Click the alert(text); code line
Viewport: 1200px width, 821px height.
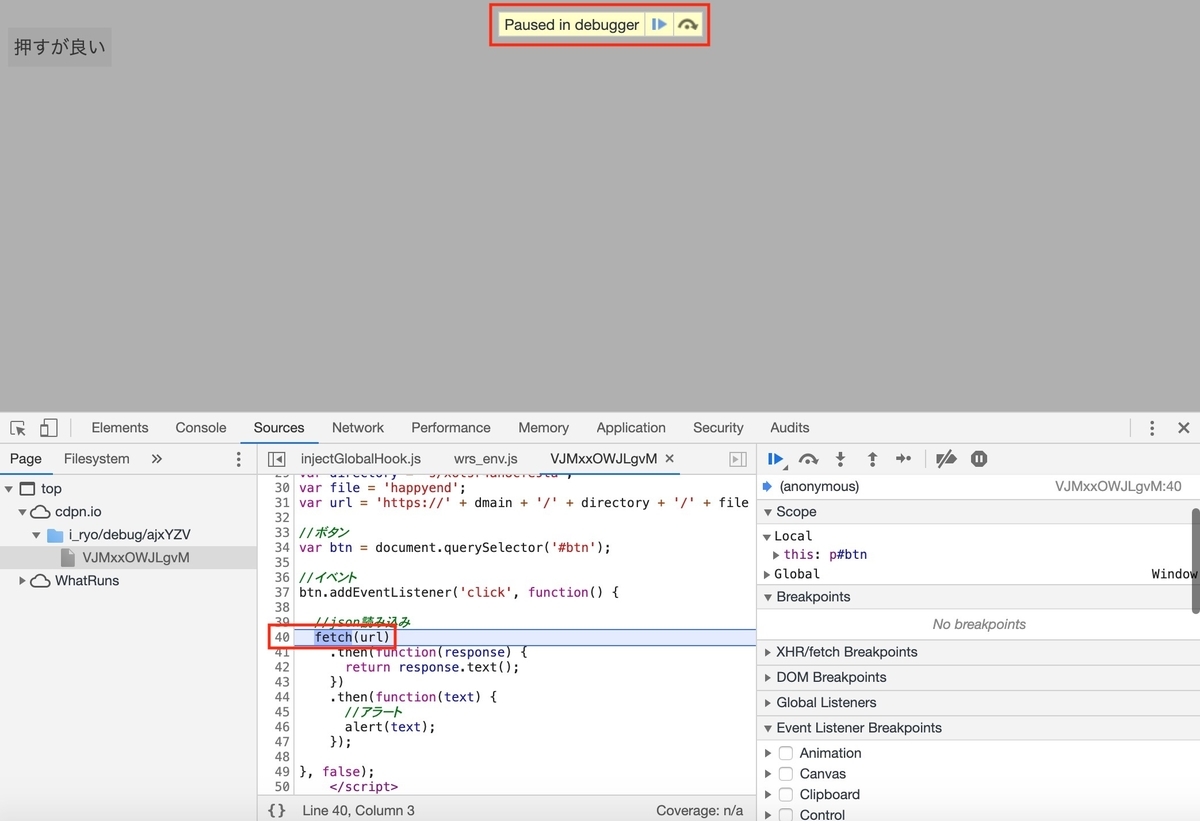390,727
